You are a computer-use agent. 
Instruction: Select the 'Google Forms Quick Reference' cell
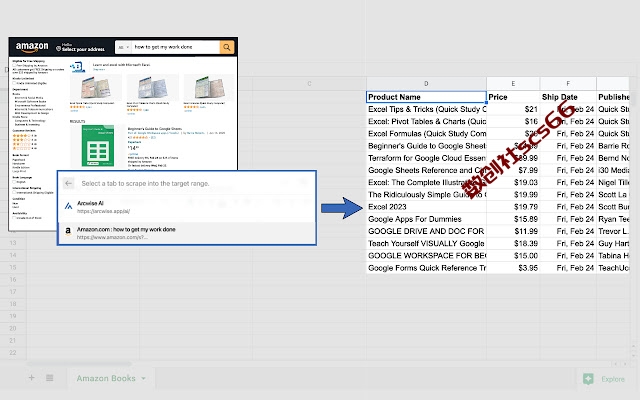click(426, 268)
